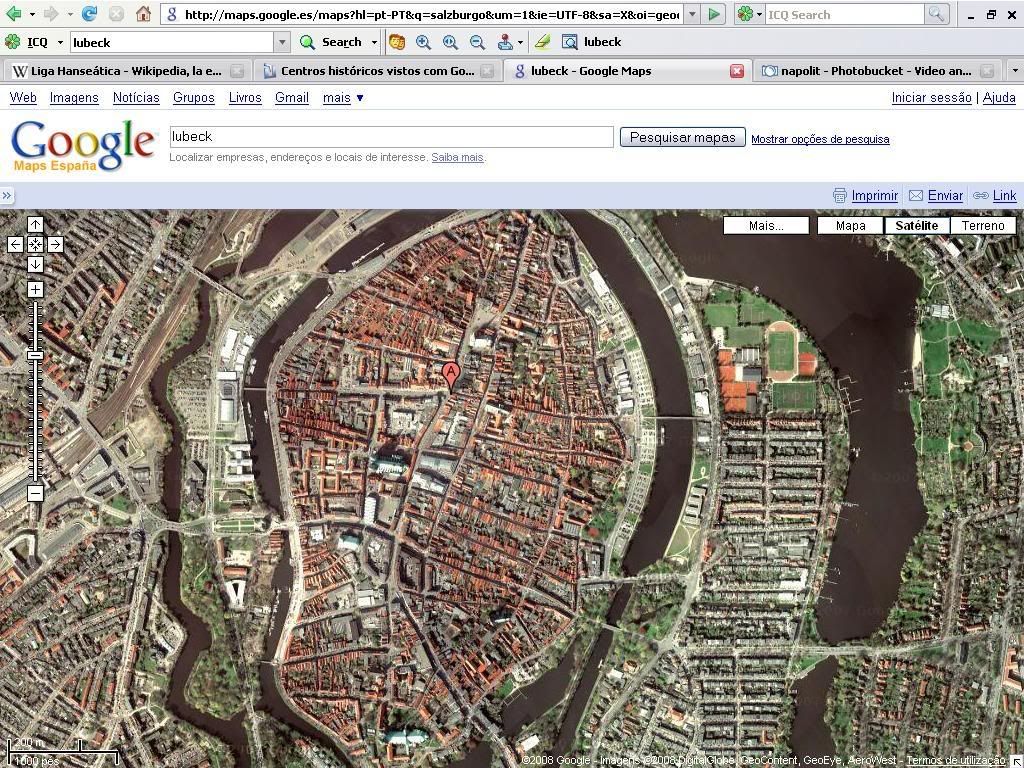1024x768 pixels.
Task: Click the Google Maps search input field
Action: coord(391,137)
